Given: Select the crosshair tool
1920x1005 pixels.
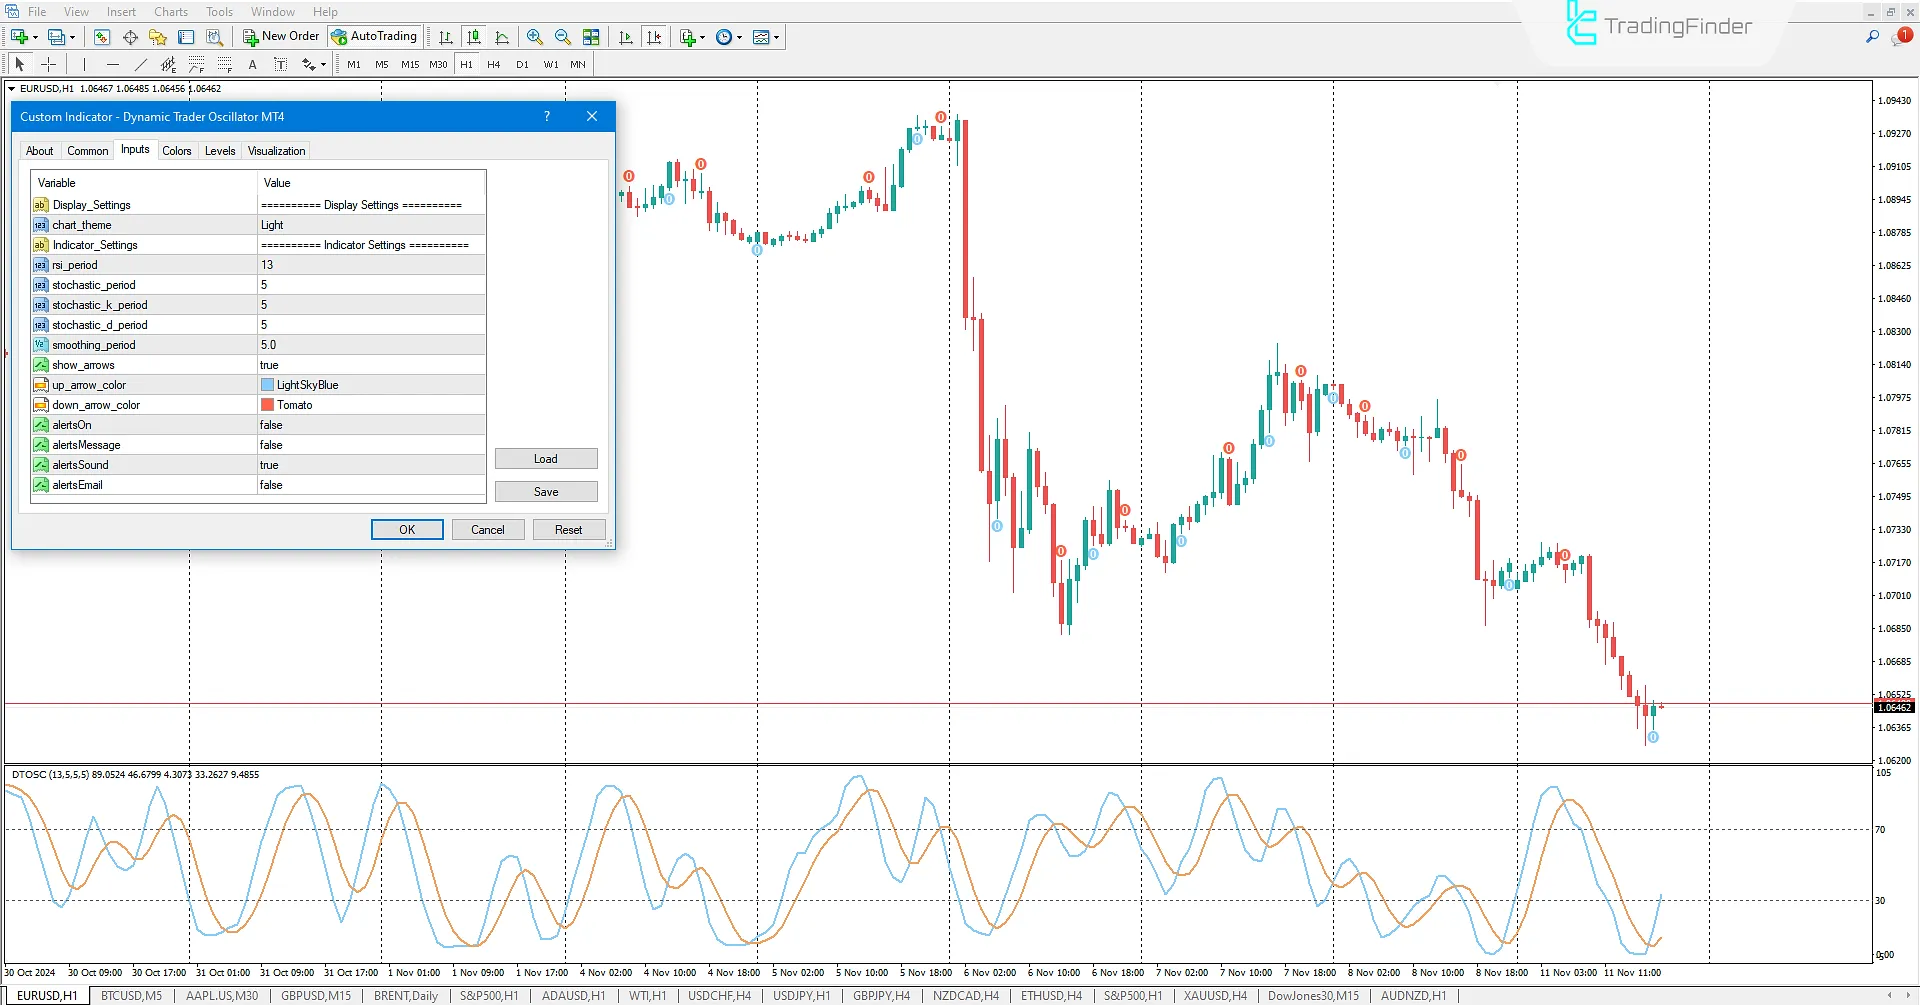Looking at the screenshot, I should [x=48, y=64].
